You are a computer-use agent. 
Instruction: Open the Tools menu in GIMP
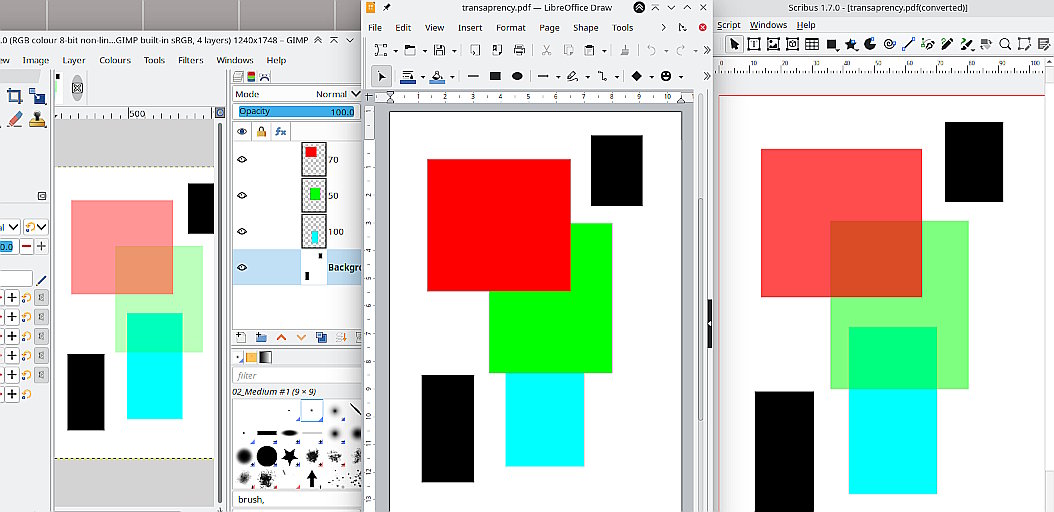pyautogui.click(x=154, y=60)
